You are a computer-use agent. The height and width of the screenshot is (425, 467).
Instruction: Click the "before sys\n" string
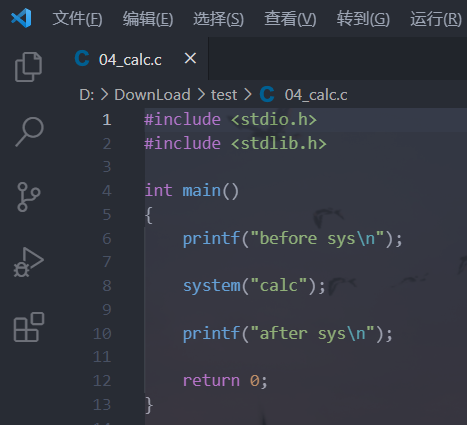coord(317,239)
